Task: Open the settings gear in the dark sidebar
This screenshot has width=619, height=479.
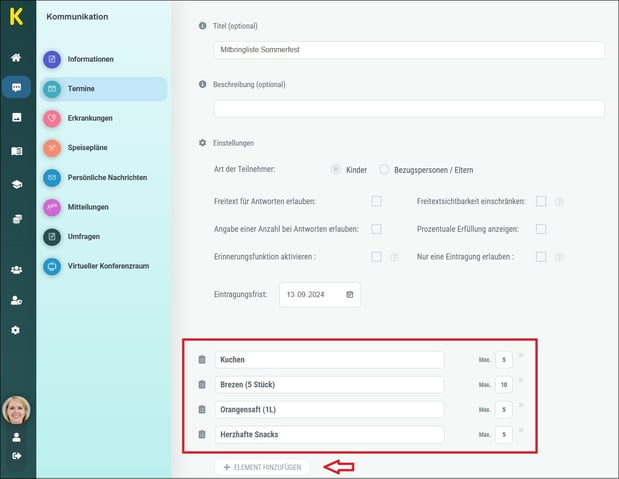Action: (16, 330)
